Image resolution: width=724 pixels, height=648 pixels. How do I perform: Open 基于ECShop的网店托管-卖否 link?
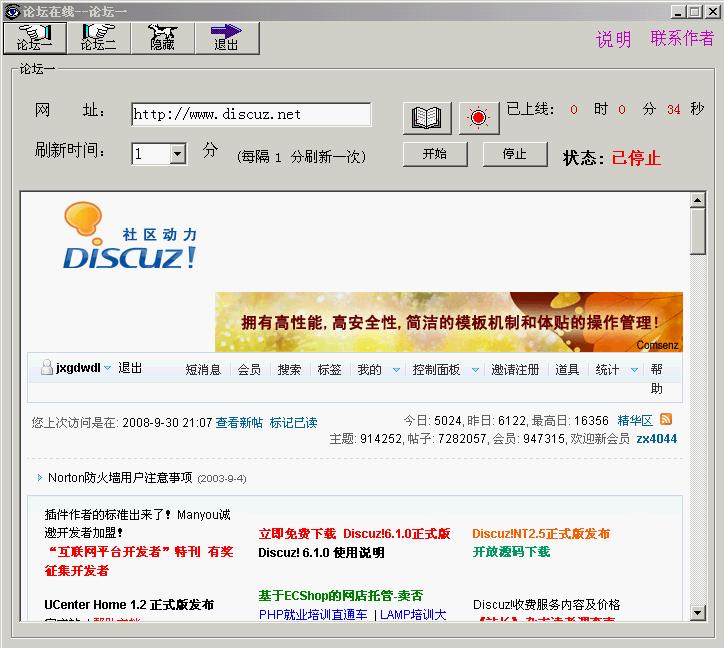point(341,596)
